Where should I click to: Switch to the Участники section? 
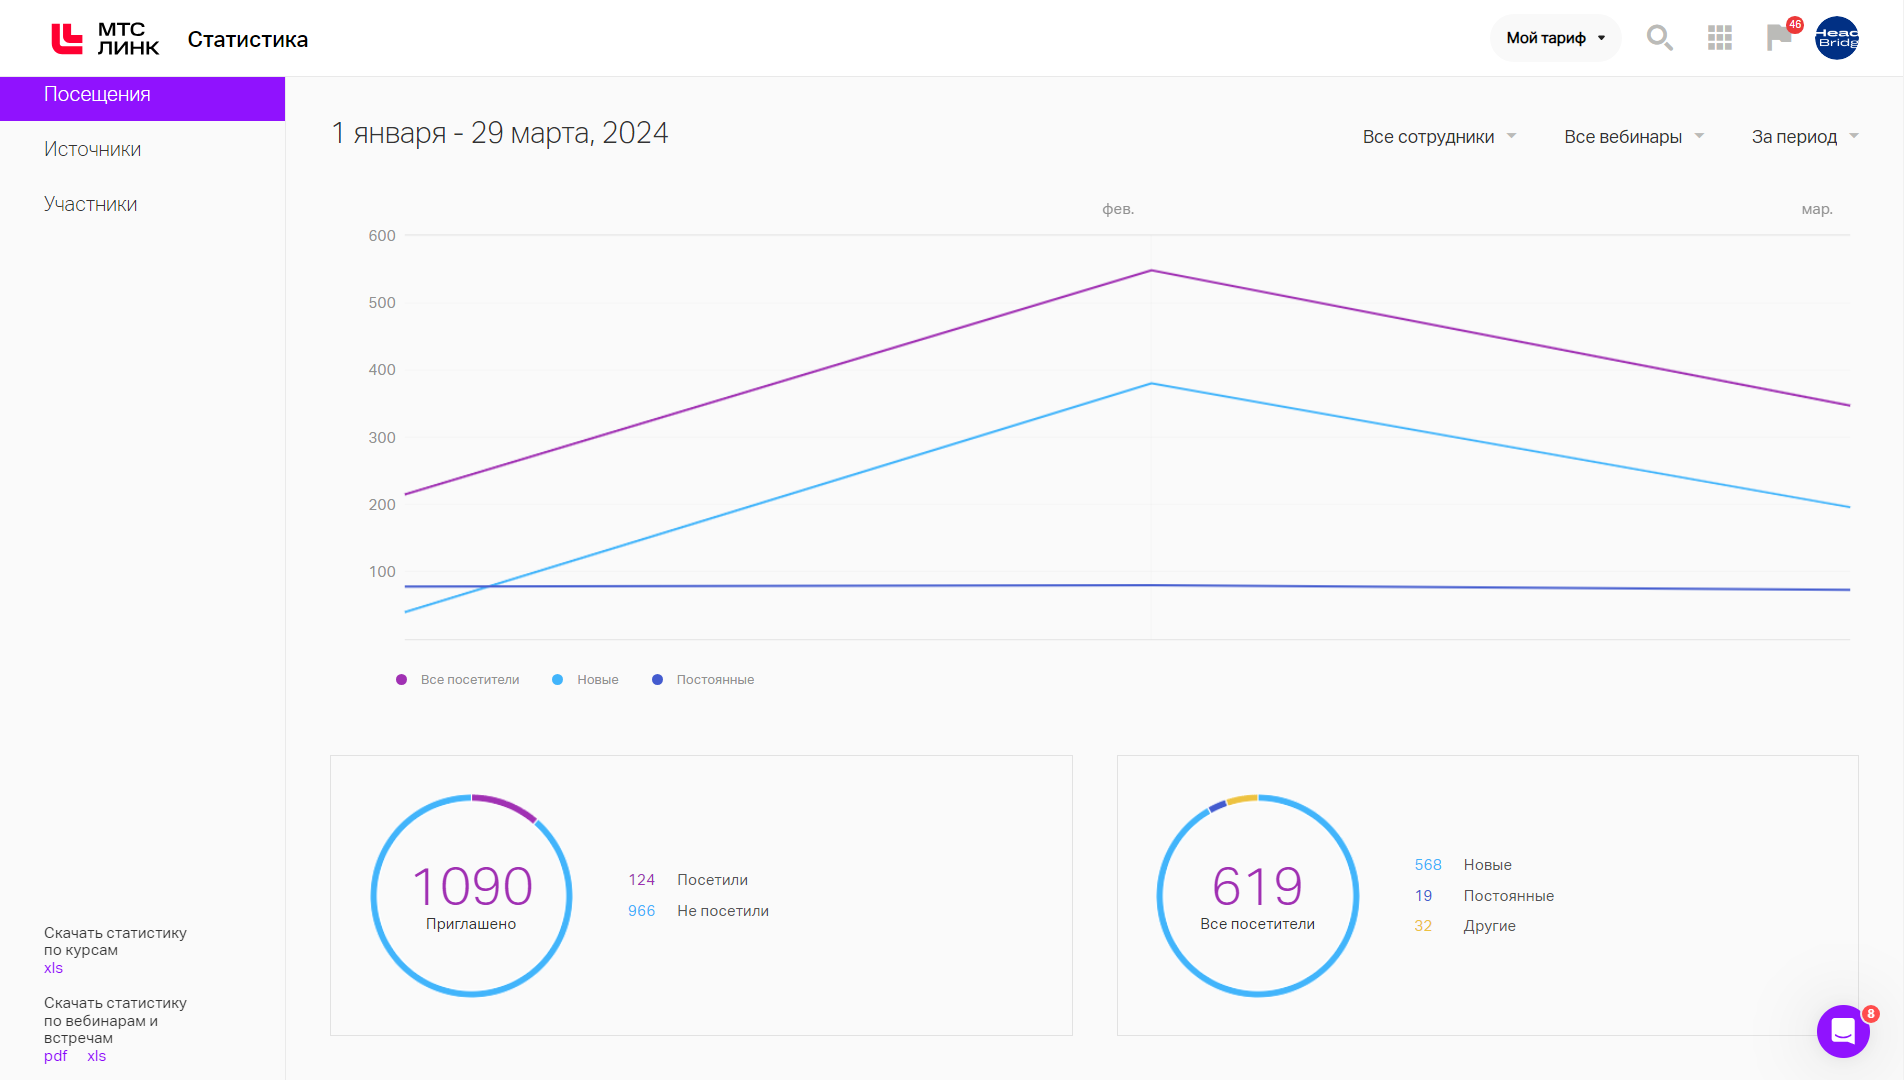pyautogui.click(x=90, y=204)
